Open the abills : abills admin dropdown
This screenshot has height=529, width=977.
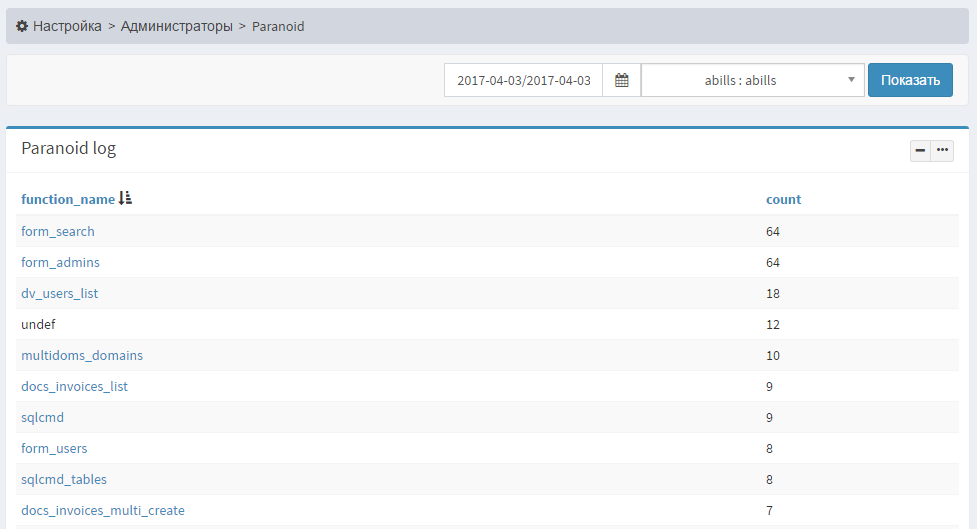coord(753,80)
